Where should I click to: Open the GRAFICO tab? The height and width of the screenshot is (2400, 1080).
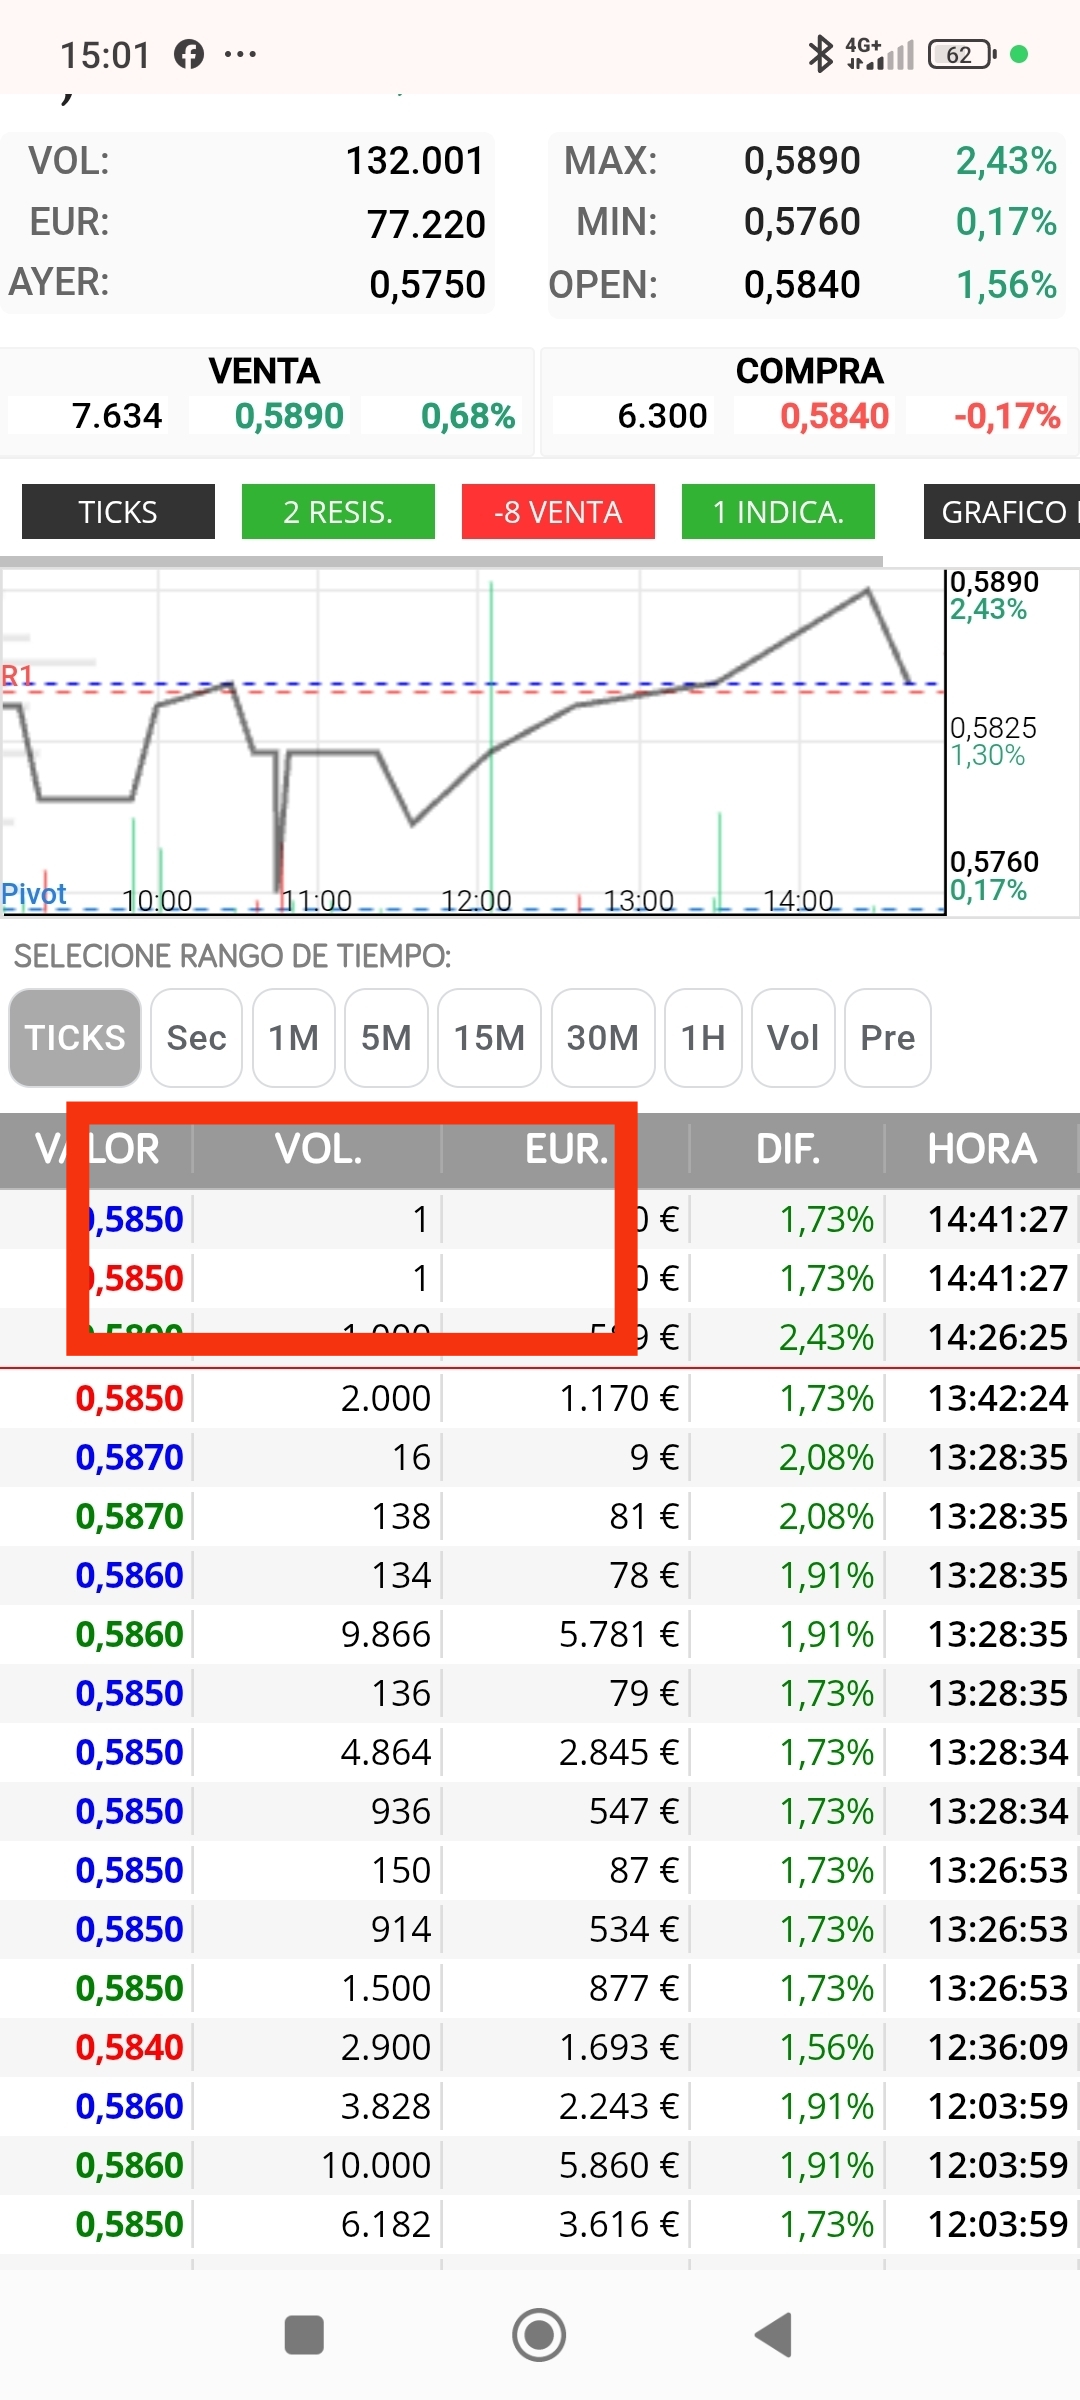tap(1002, 512)
